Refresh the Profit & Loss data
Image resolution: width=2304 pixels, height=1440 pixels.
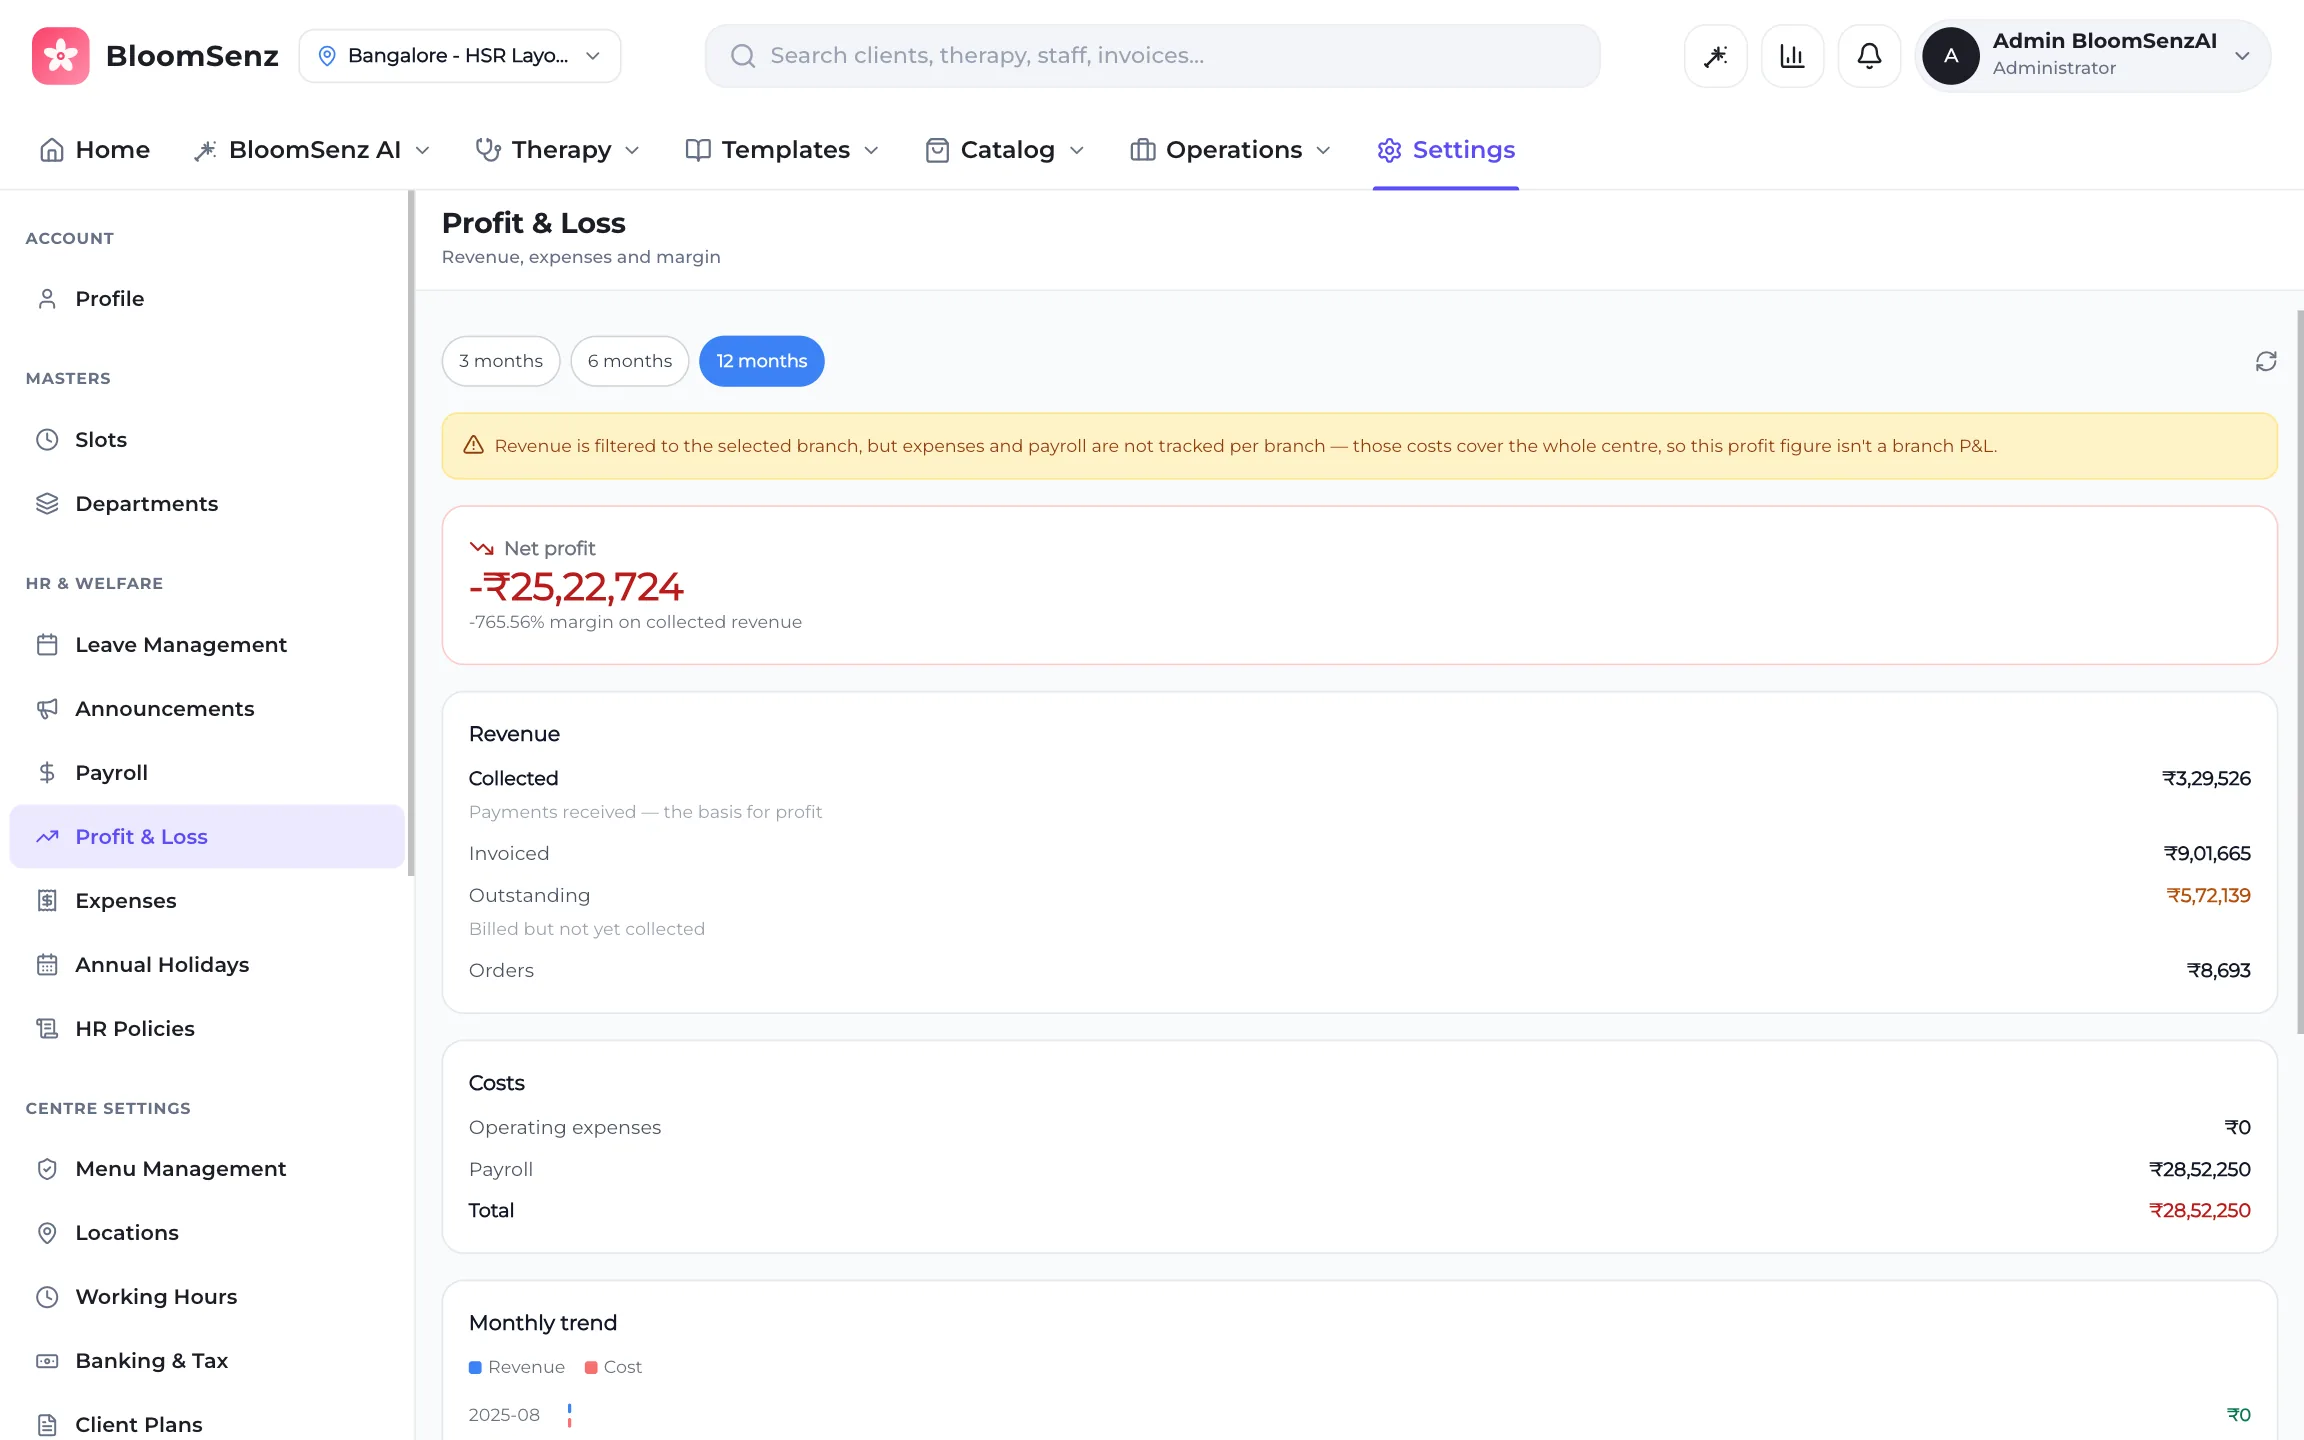point(2266,361)
